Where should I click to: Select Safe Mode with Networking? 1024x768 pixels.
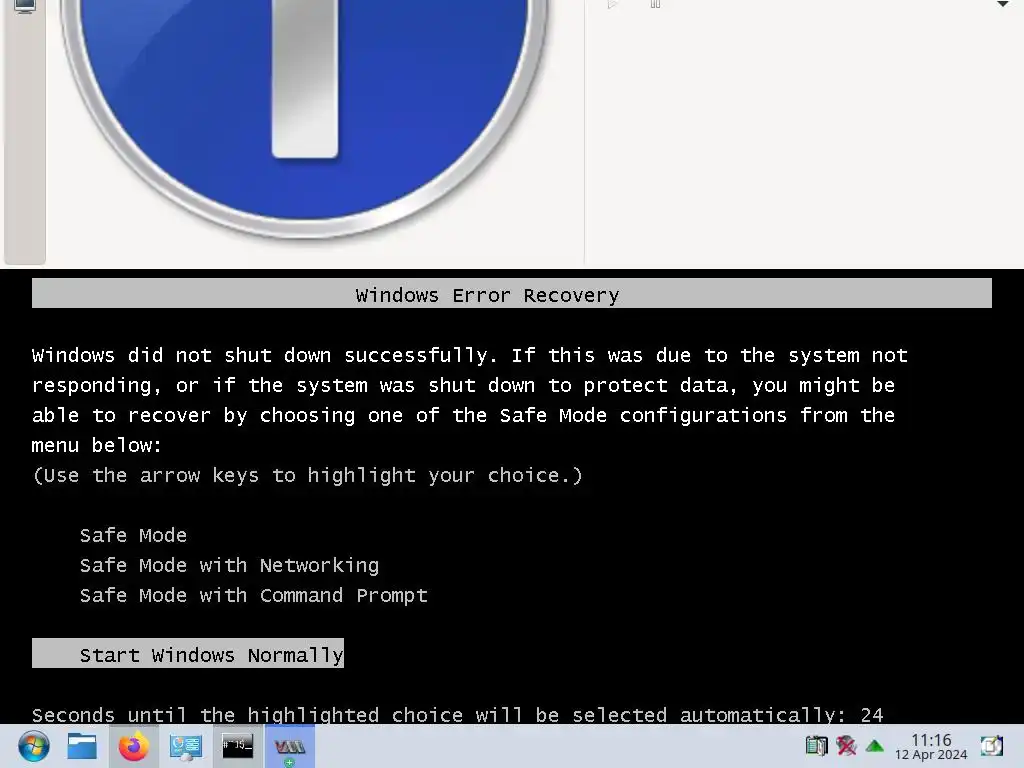point(229,566)
